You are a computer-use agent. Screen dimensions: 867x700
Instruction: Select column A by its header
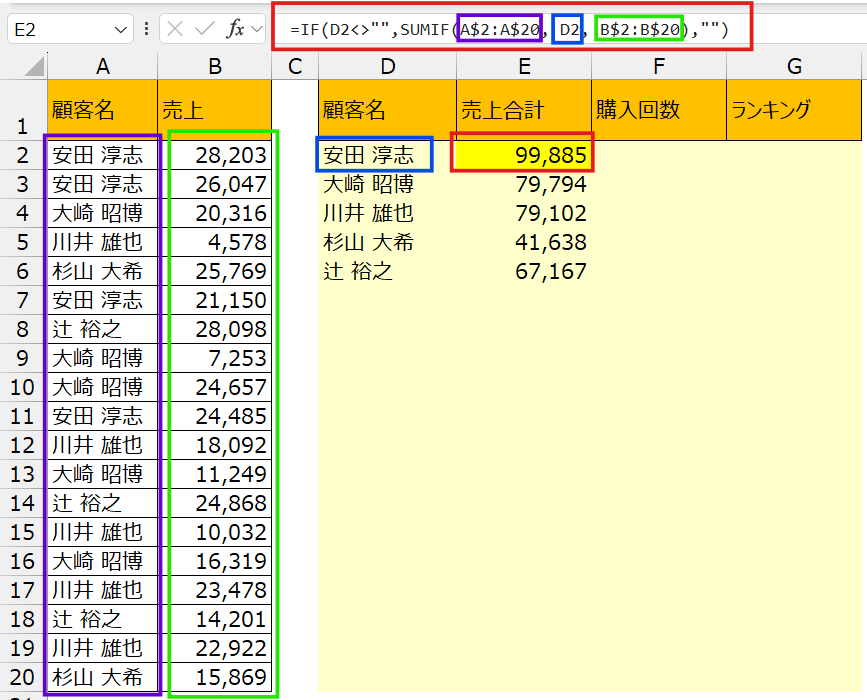(102, 66)
